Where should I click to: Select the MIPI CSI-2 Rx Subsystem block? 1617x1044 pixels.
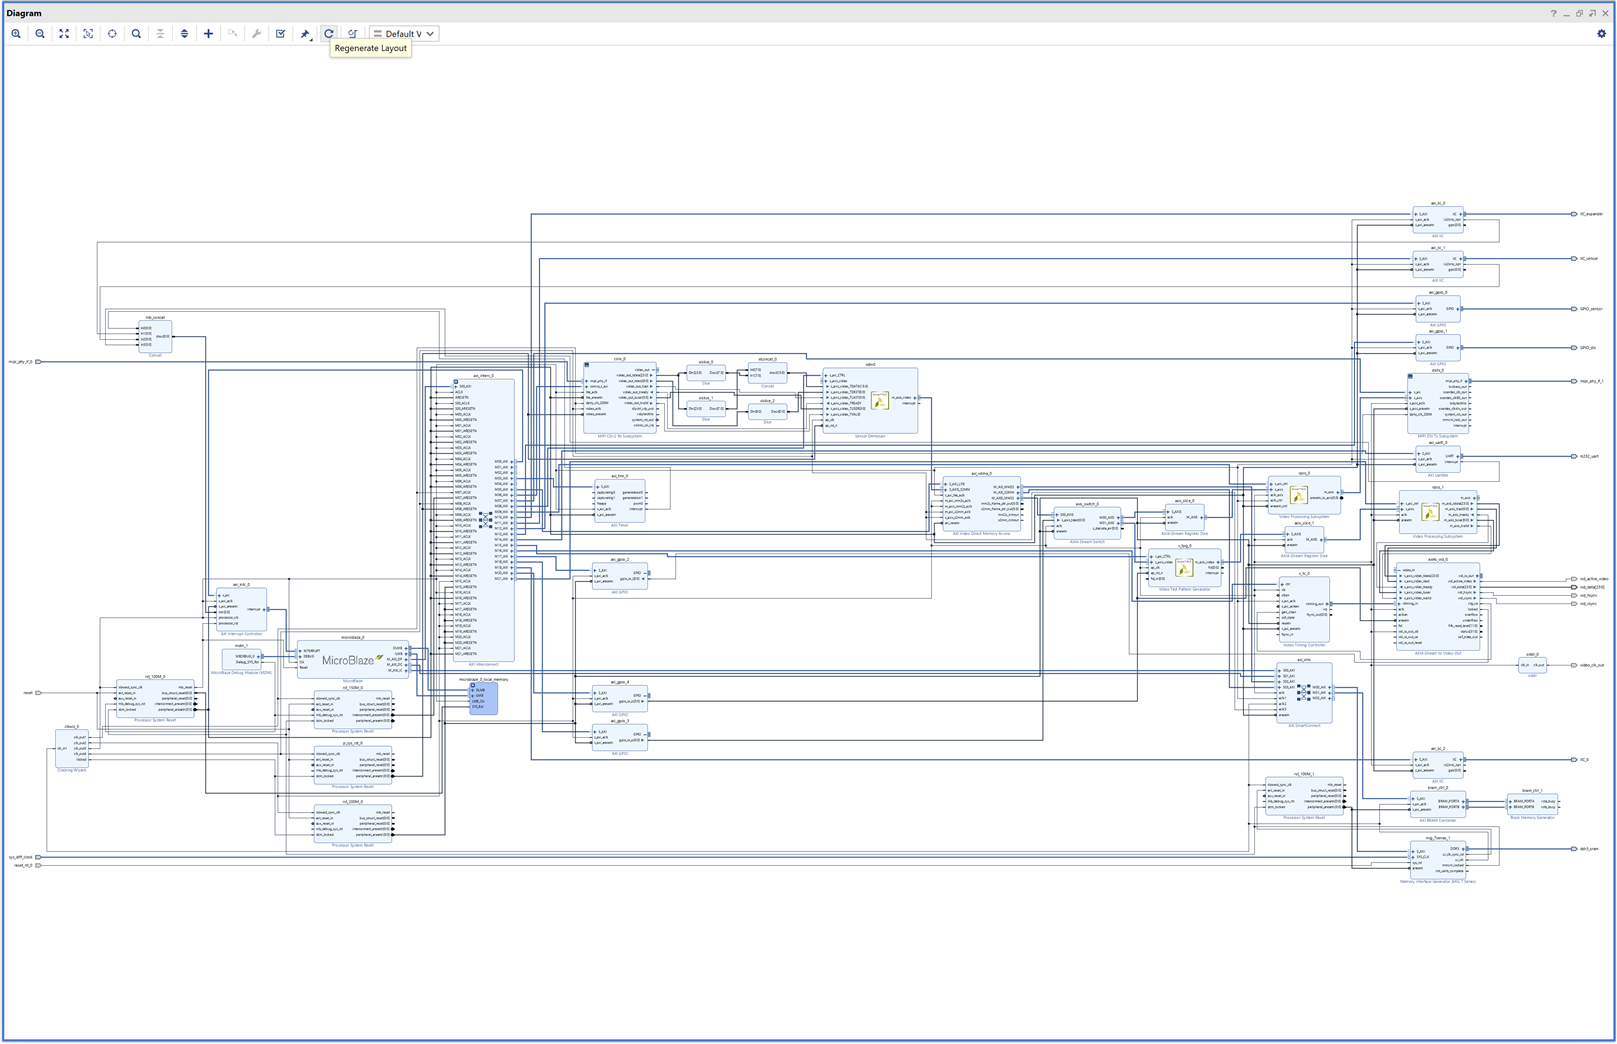coord(619,397)
